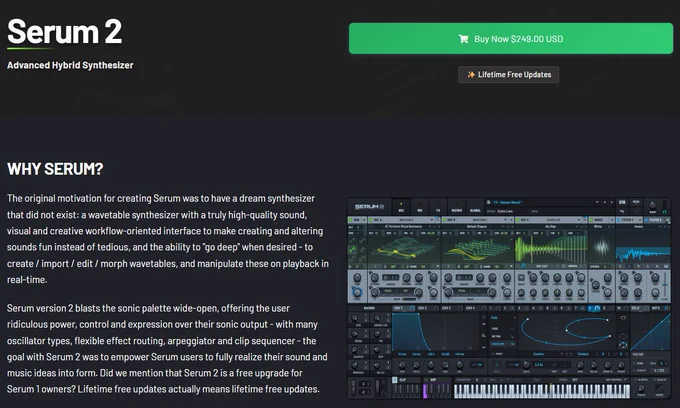Toggle the FILTER 2 enable switch
The height and width of the screenshot is (408, 680).
pyautogui.click(x=647, y=220)
